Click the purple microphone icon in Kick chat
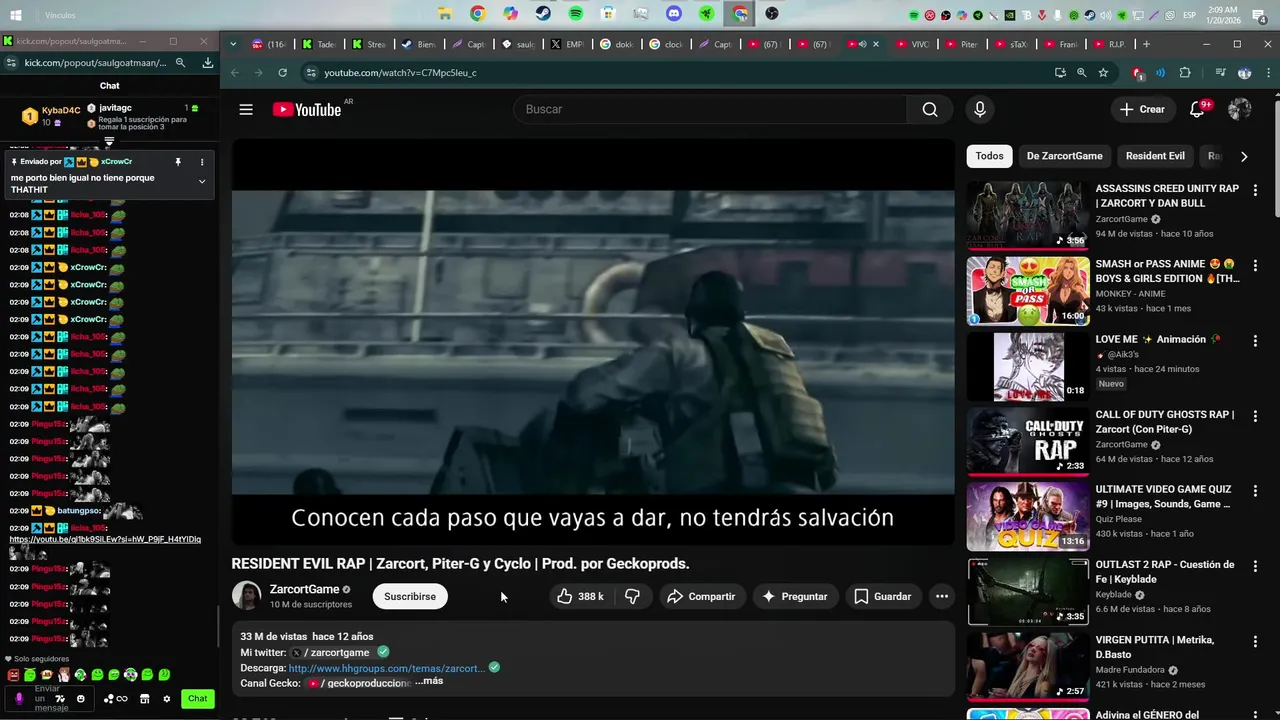 coord(19,699)
